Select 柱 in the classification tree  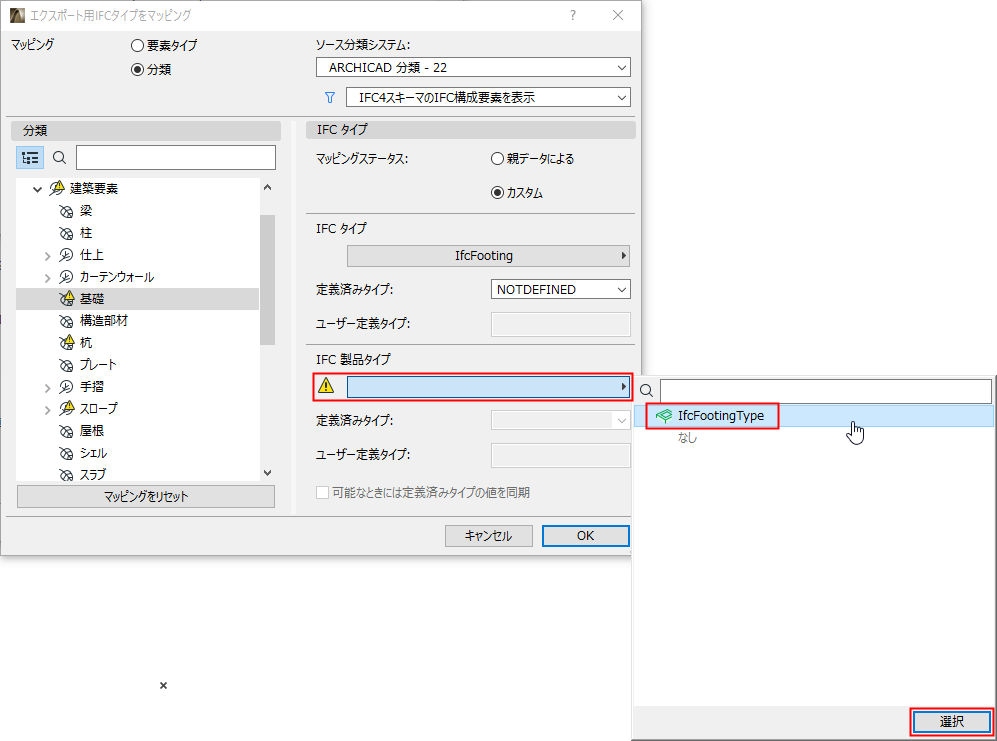click(86, 233)
